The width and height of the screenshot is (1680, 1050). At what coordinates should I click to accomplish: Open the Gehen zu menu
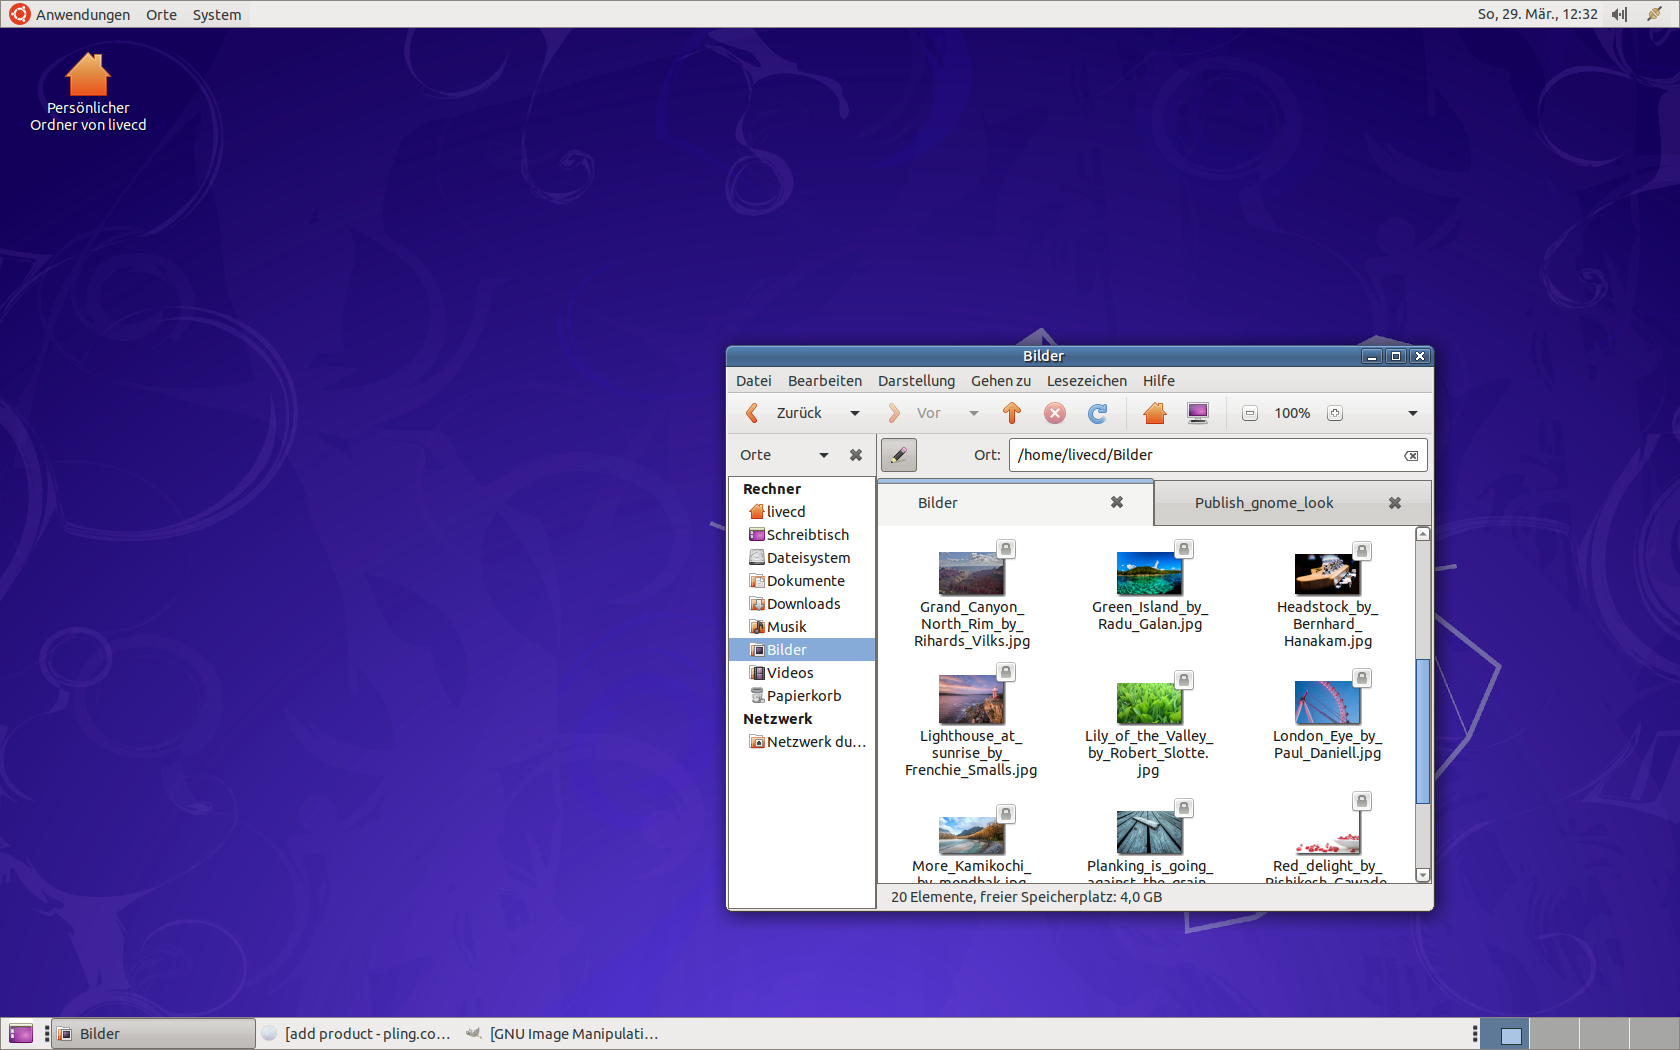1001,381
